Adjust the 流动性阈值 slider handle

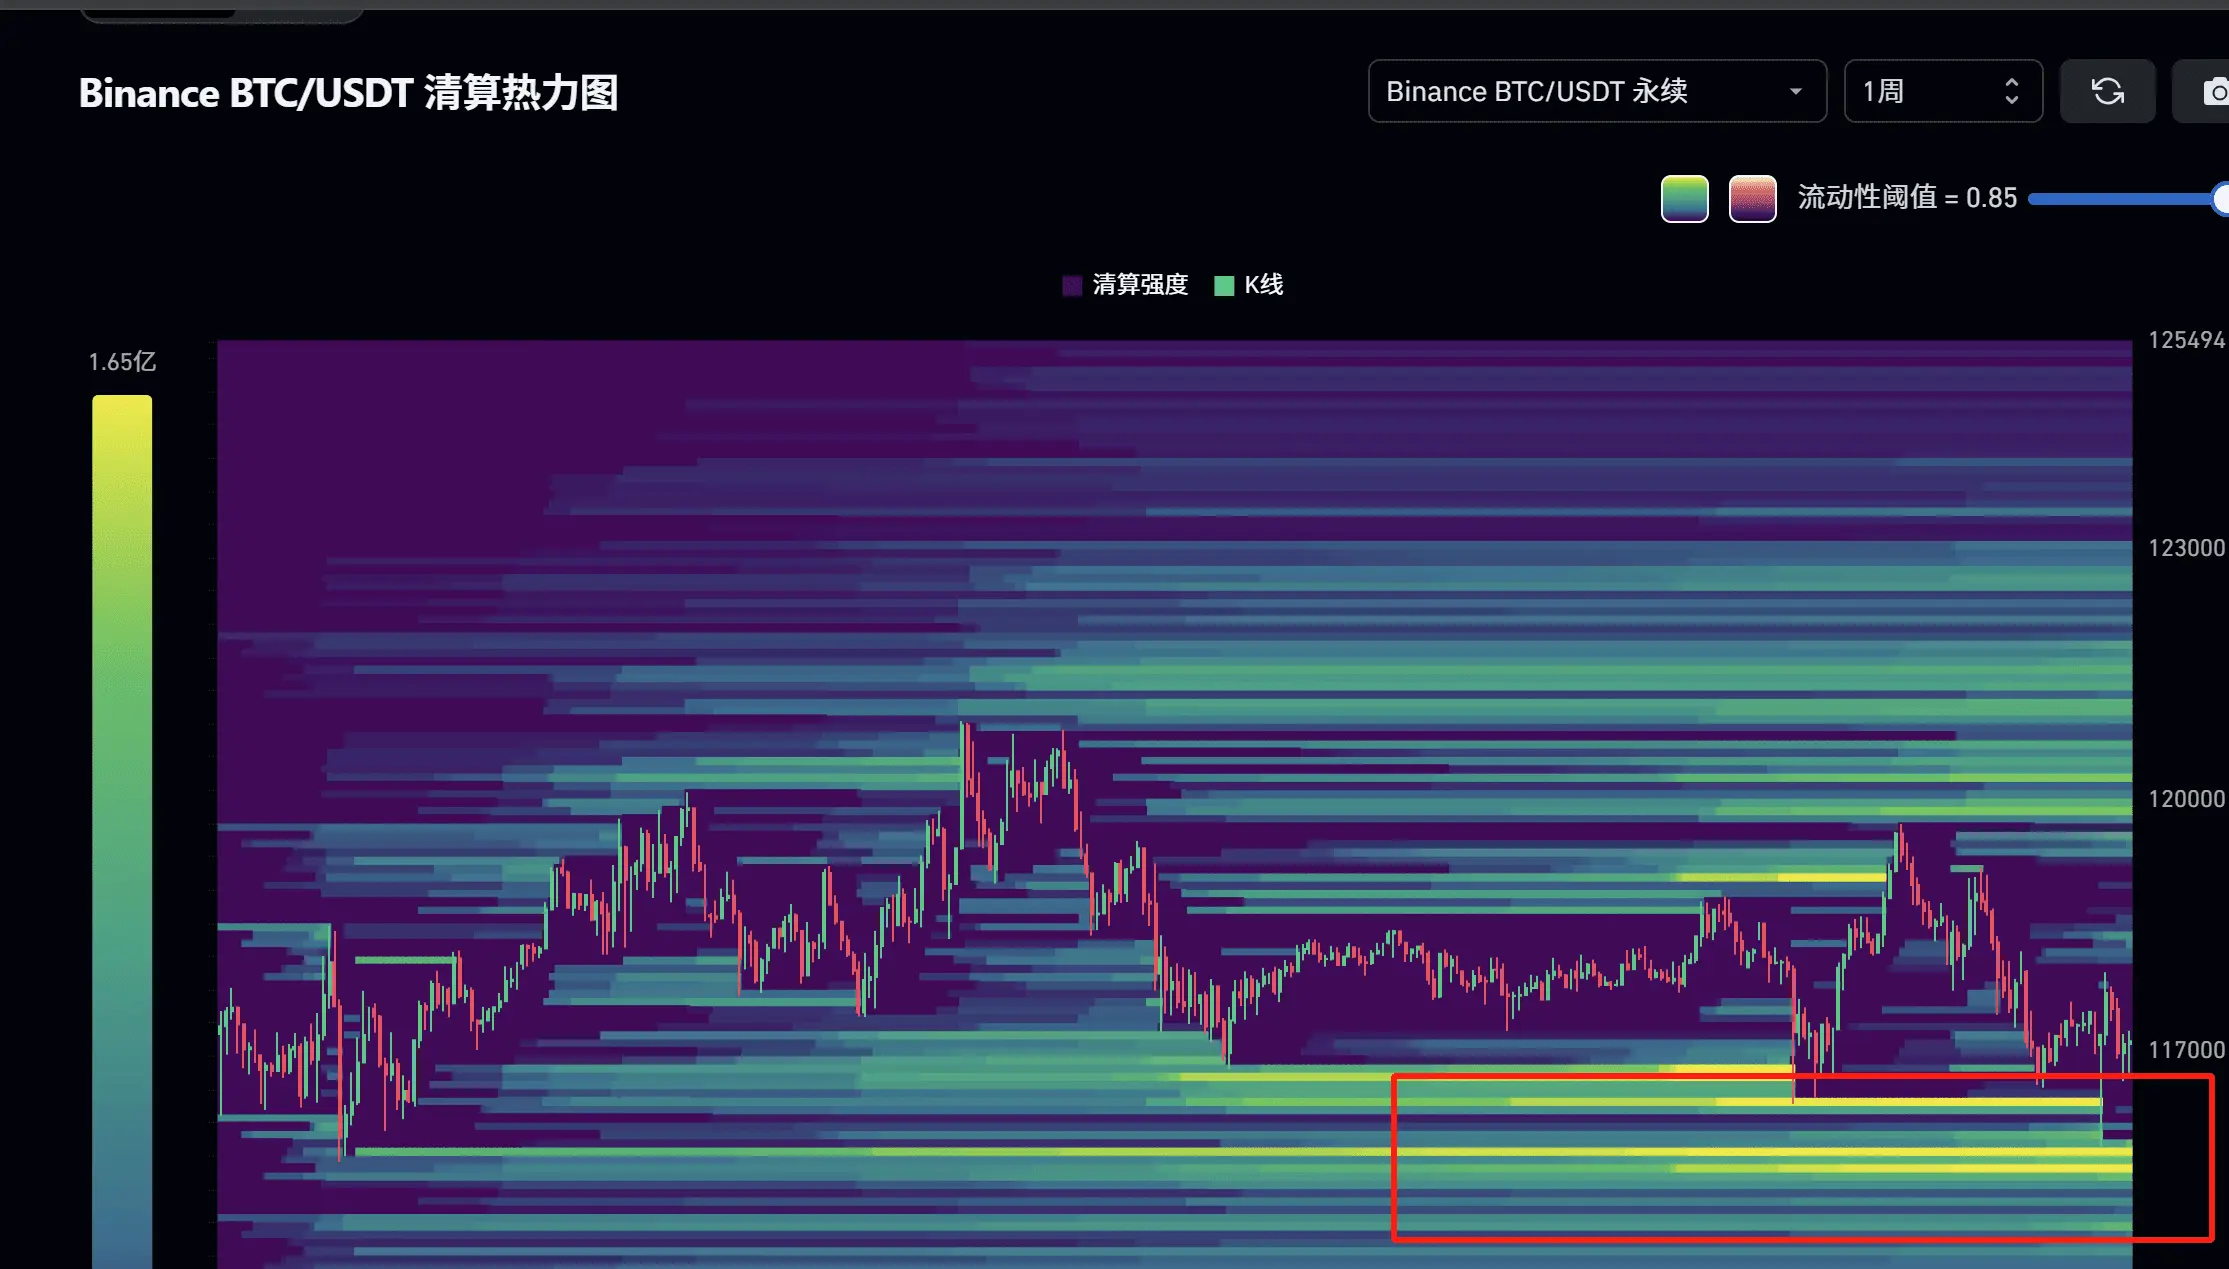pos(2219,199)
